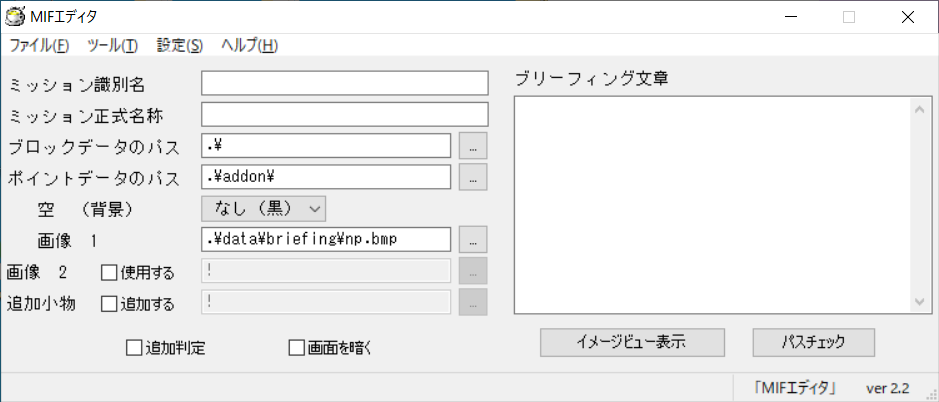The width and height of the screenshot is (939, 402).
Task: Click the 画像 1 path field
Action: tap(326, 239)
